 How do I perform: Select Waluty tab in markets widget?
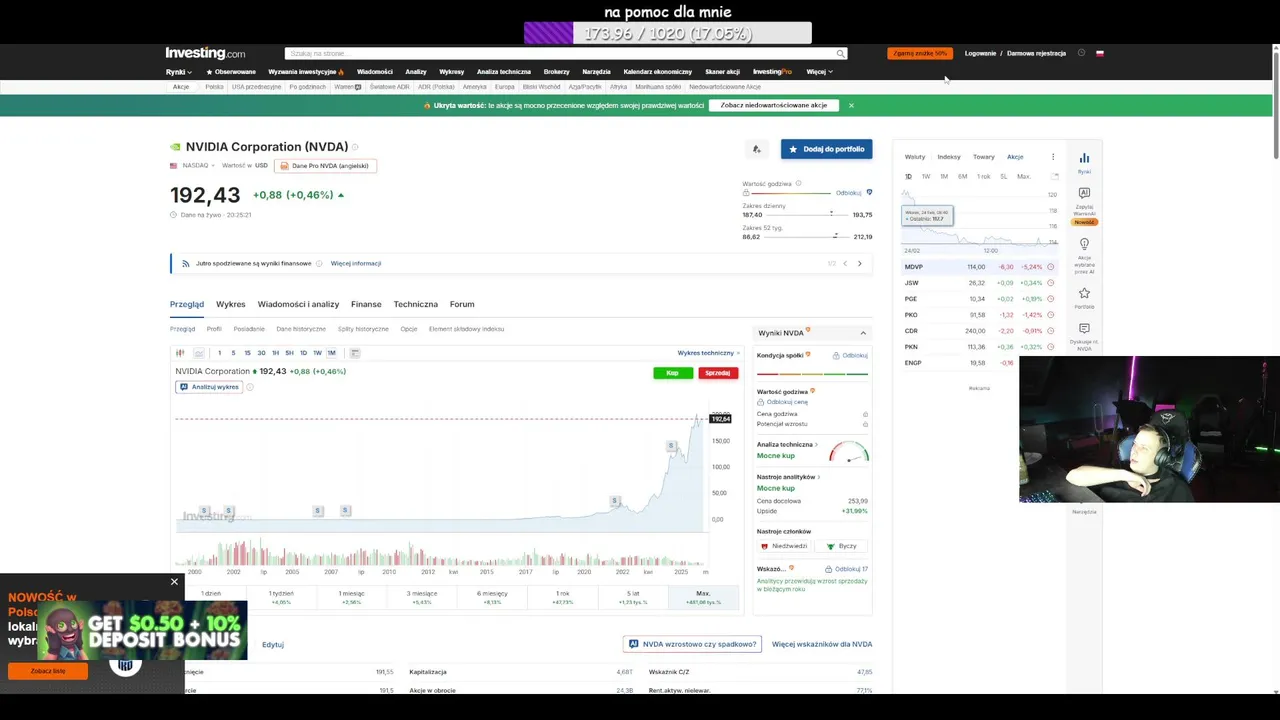pyautogui.click(x=915, y=157)
